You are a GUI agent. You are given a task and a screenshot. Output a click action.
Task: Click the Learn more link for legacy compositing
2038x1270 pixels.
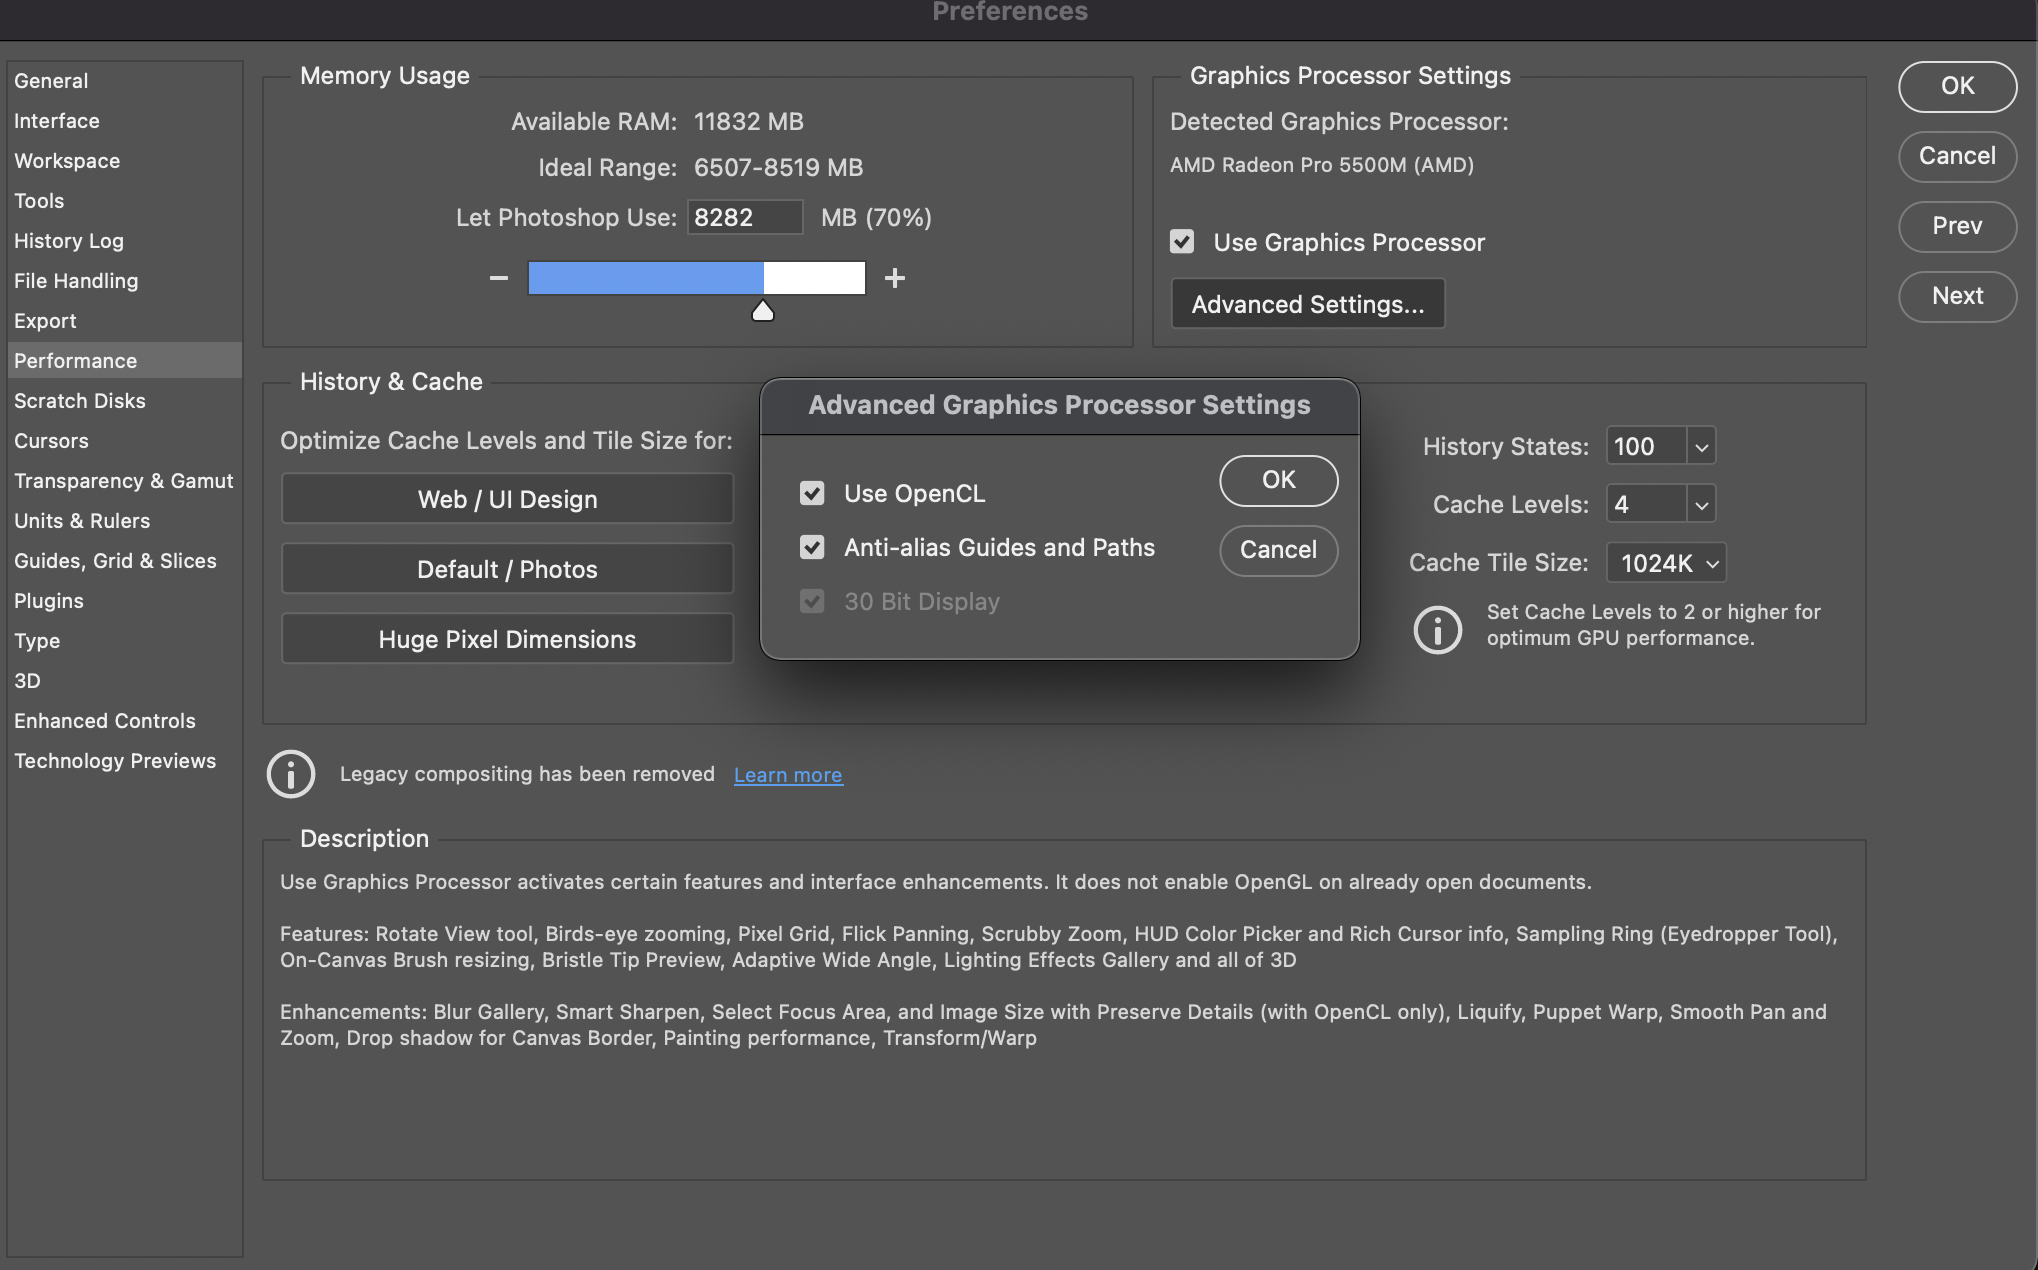pyautogui.click(x=787, y=773)
